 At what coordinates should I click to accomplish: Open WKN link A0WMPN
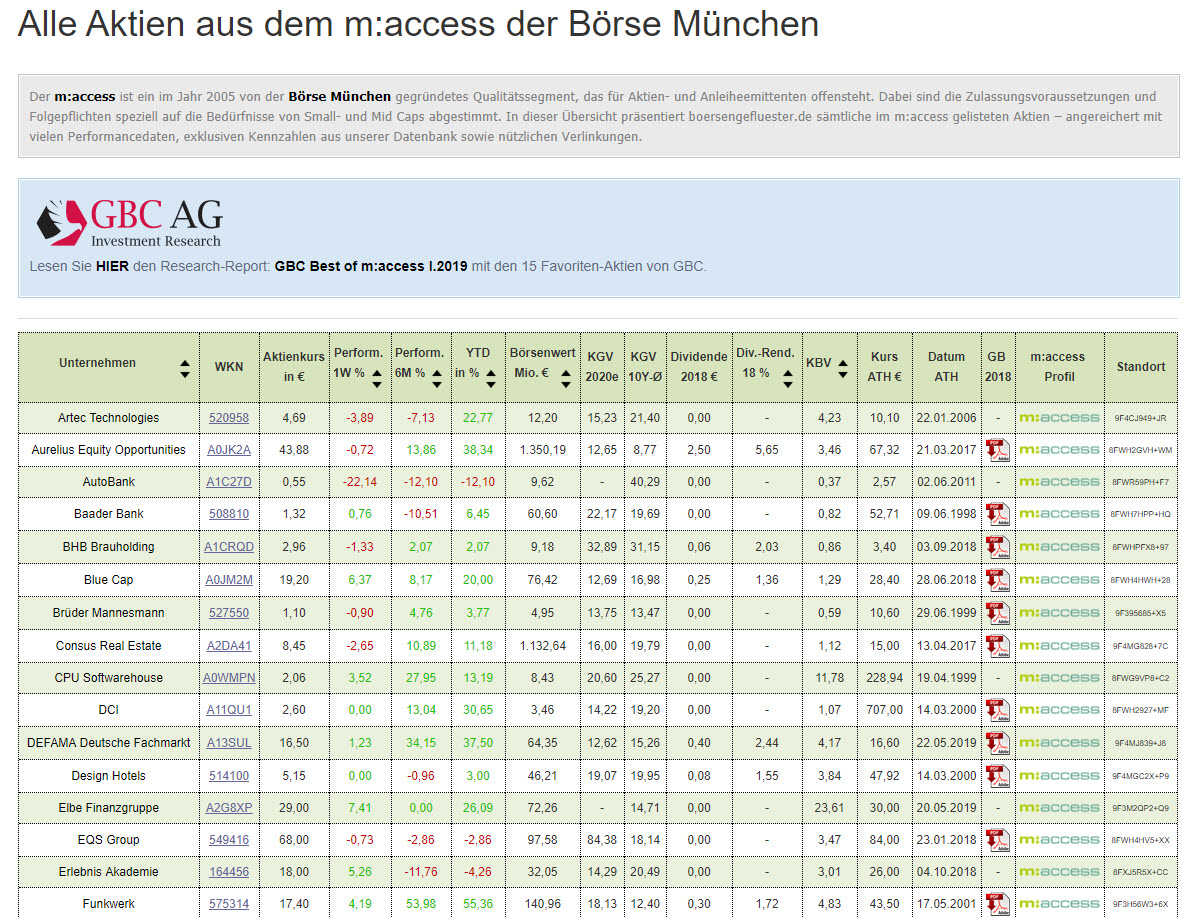click(229, 678)
